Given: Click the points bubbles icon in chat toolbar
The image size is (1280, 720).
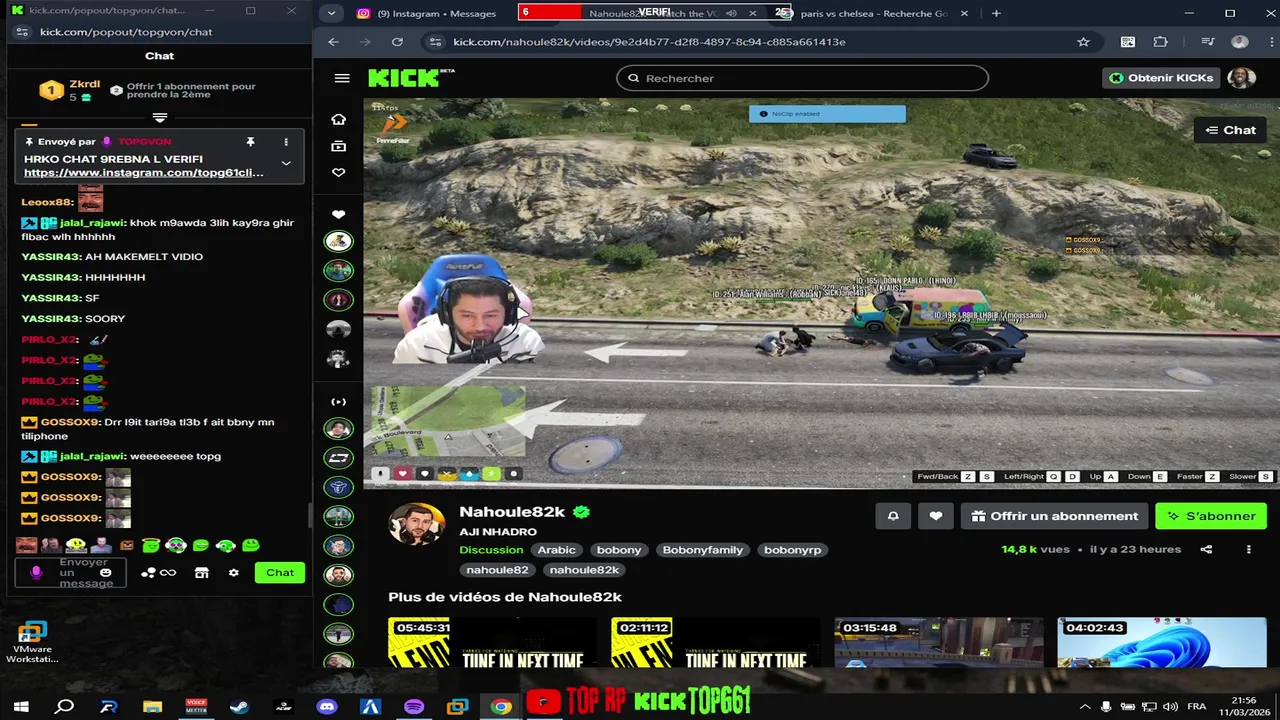Looking at the screenshot, I should click(x=148, y=573).
